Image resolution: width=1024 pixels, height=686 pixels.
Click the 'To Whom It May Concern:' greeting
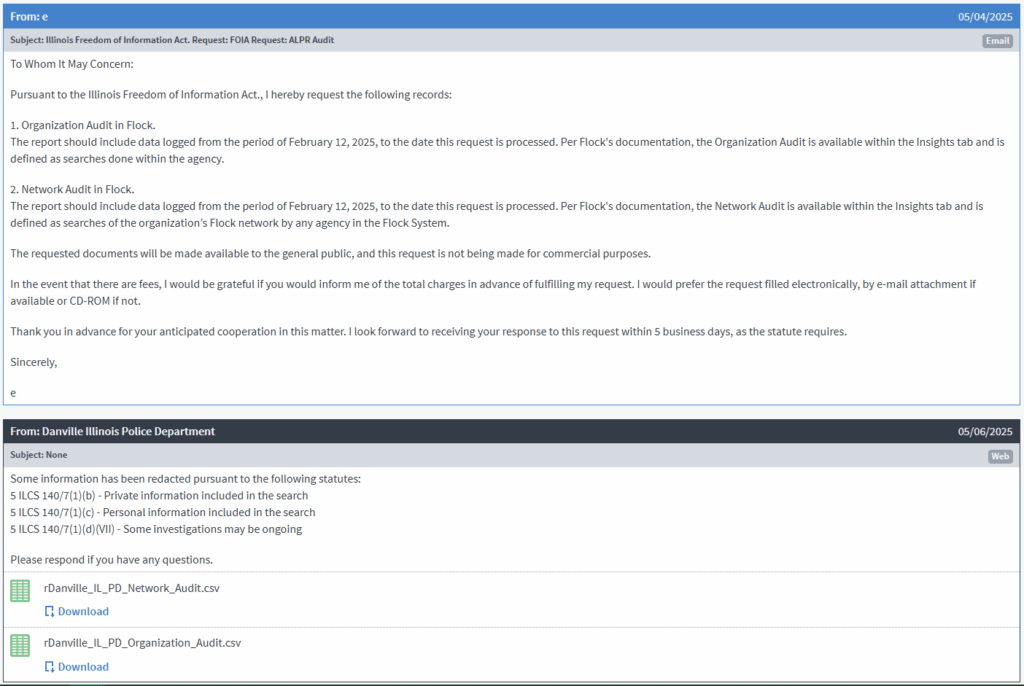point(72,64)
